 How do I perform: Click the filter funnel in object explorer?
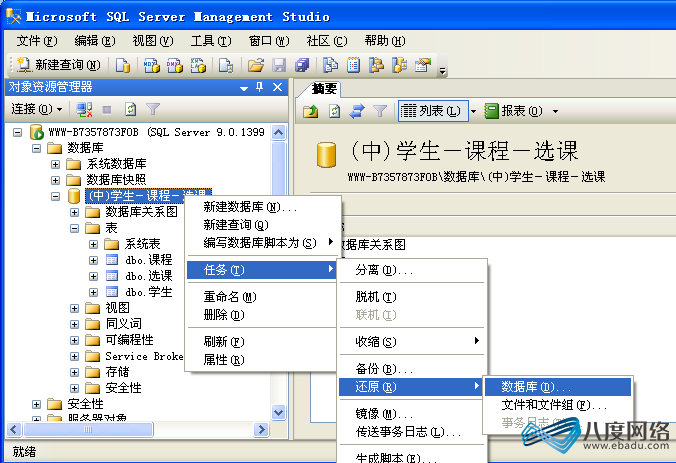click(153, 109)
